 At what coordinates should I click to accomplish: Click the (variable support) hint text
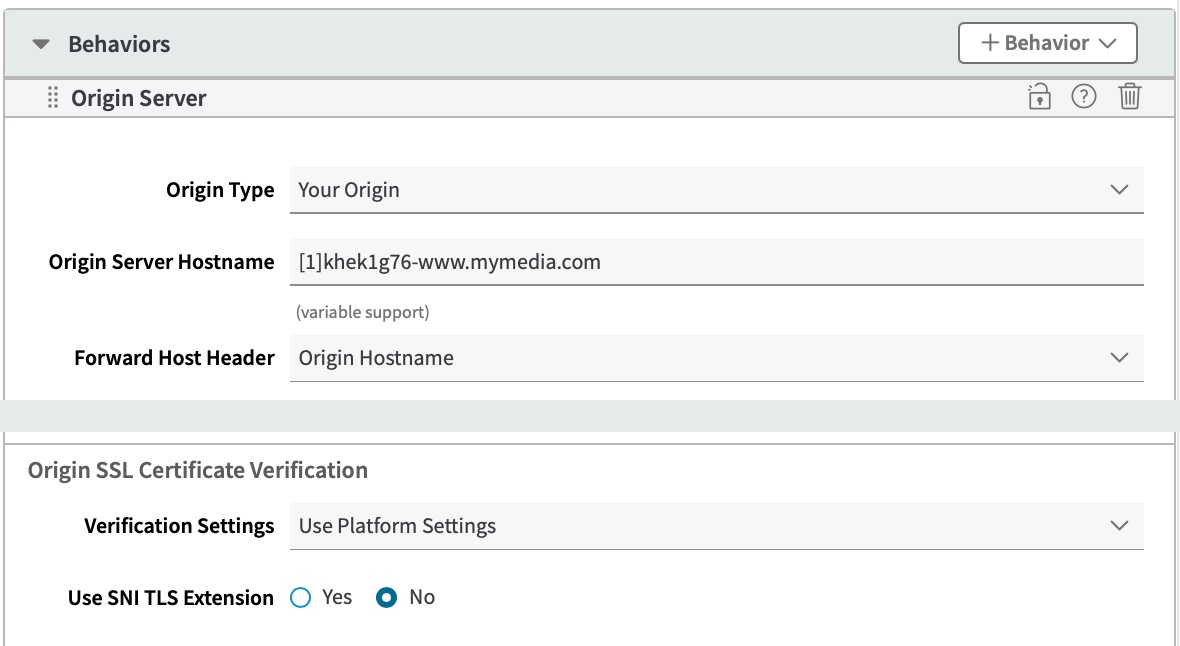tap(362, 313)
